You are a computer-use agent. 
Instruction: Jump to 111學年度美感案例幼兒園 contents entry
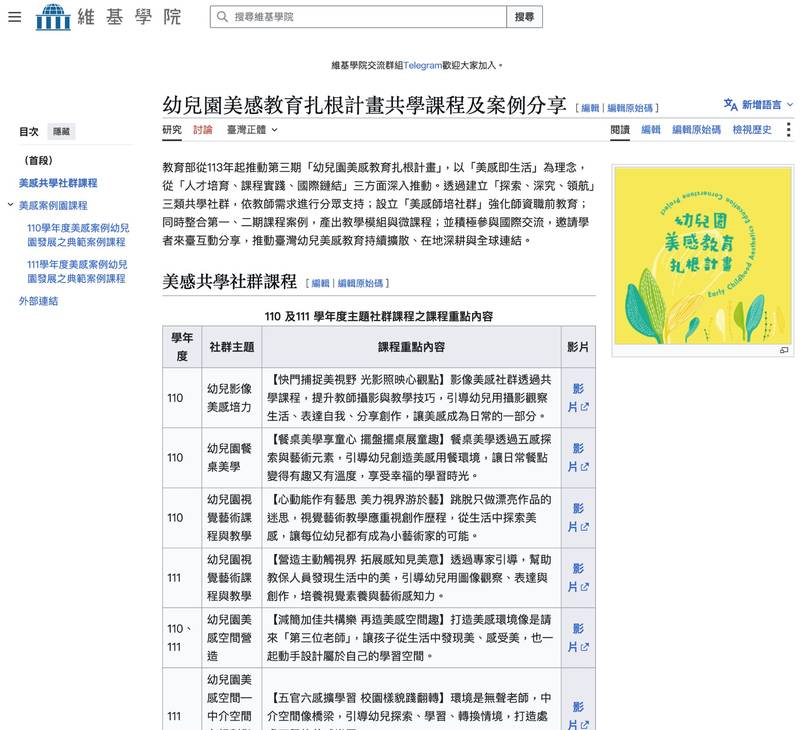click(77, 271)
